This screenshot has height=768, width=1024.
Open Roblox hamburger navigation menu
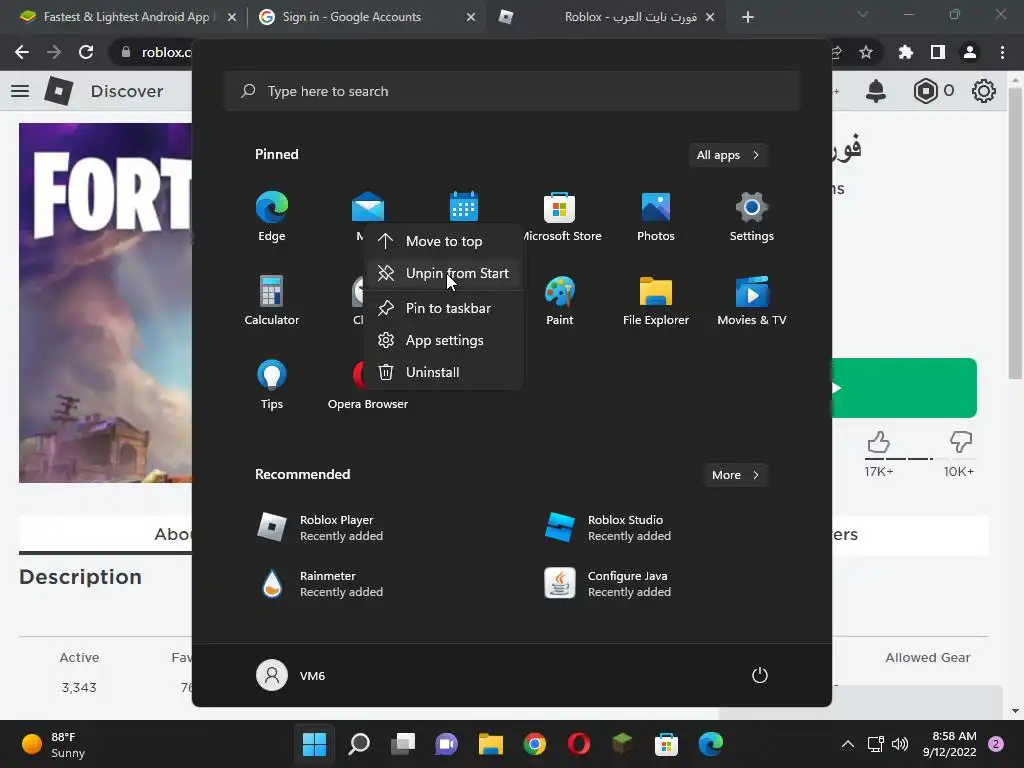click(20, 91)
